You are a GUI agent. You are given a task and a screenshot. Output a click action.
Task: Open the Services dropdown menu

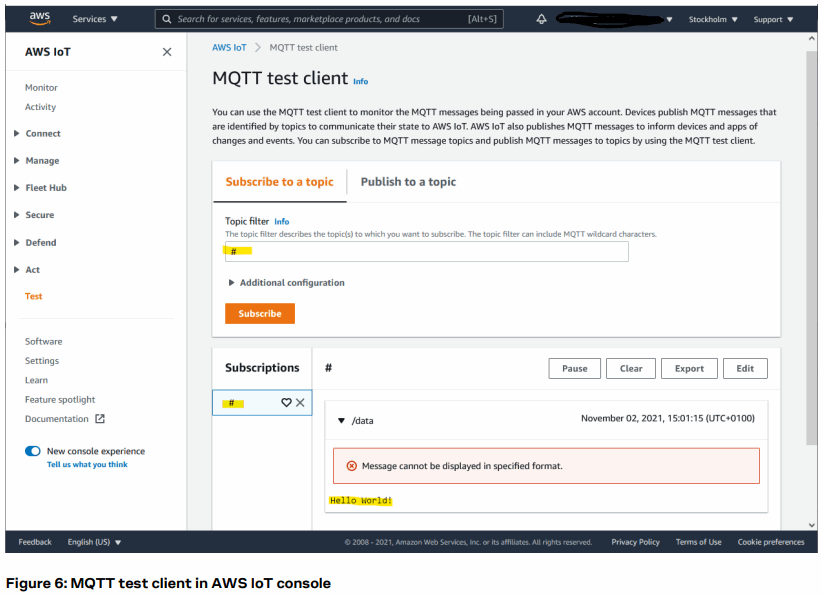pyautogui.click(x=95, y=19)
